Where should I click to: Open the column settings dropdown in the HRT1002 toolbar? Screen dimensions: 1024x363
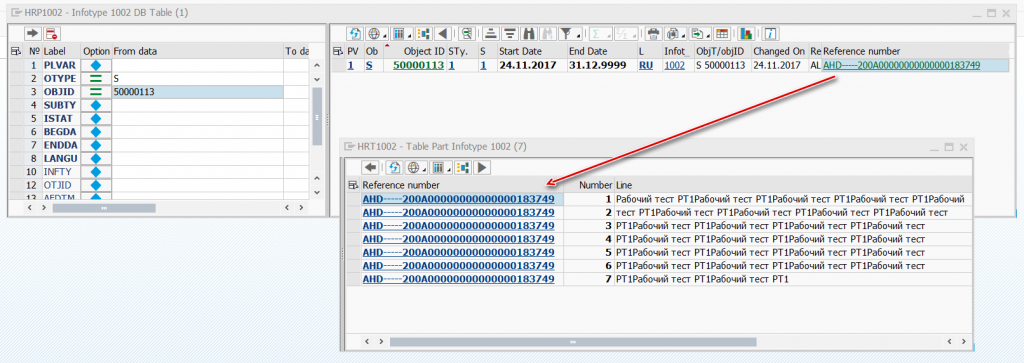tap(449, 170)
